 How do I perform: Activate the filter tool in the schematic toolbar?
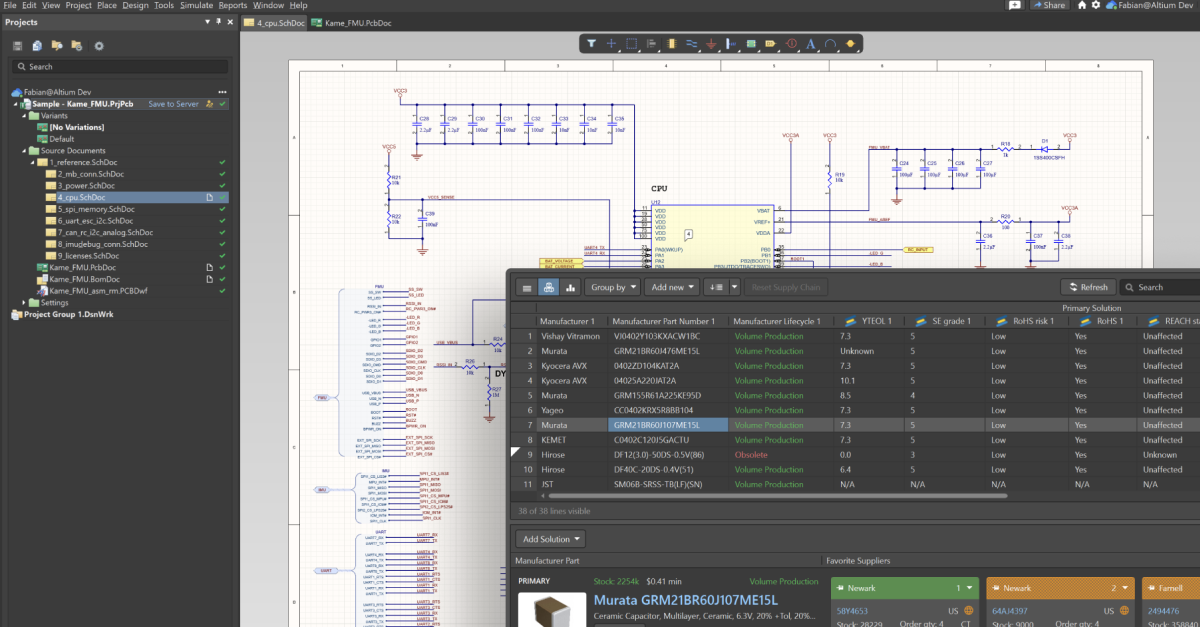[593, 43]
